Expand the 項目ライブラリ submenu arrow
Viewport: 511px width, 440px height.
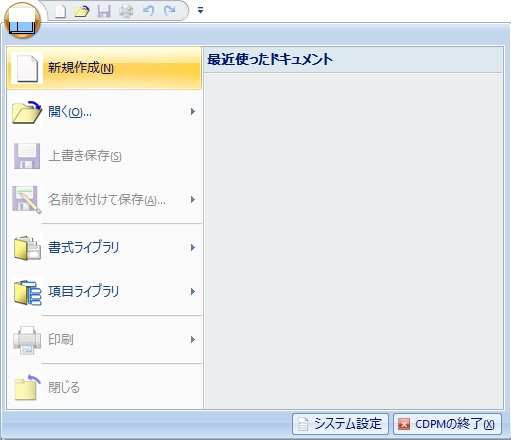pyautogui.click(x=193, y=292)
